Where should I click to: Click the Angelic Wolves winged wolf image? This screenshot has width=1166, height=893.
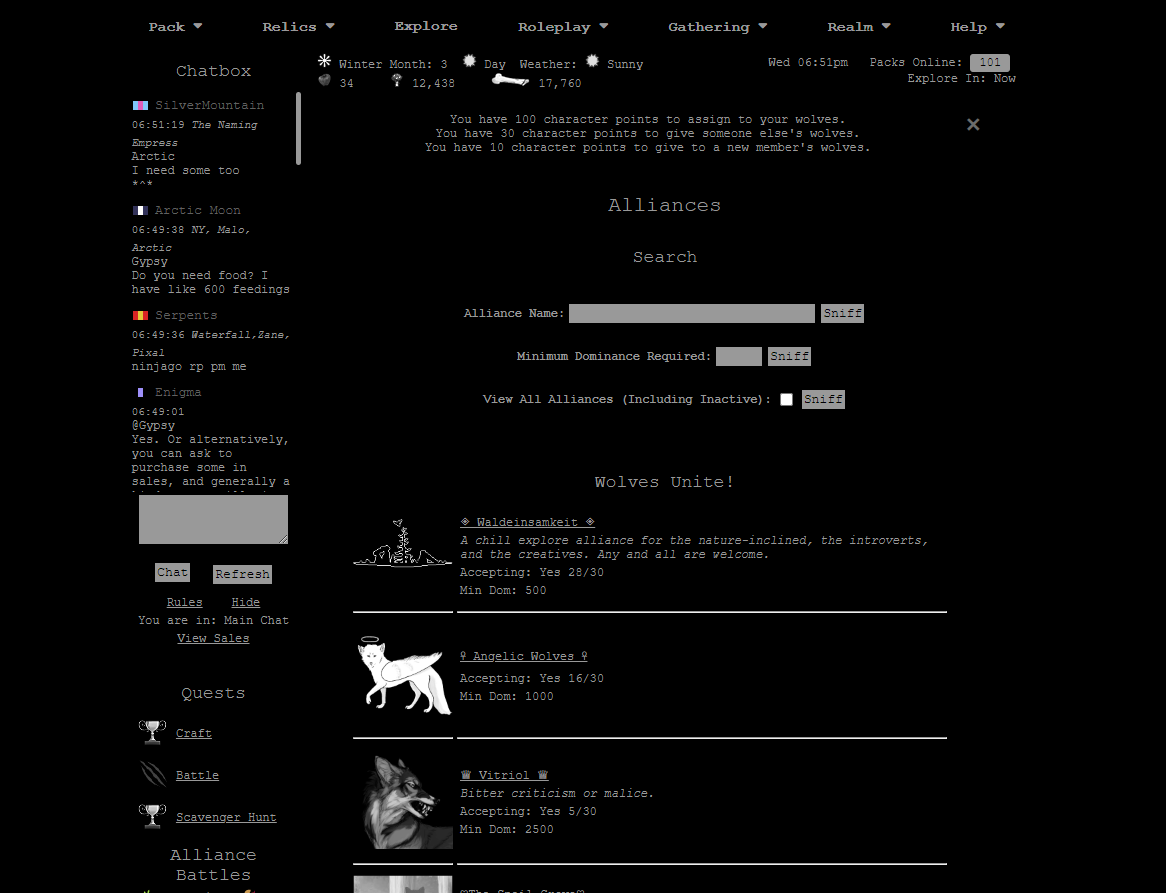403,675
